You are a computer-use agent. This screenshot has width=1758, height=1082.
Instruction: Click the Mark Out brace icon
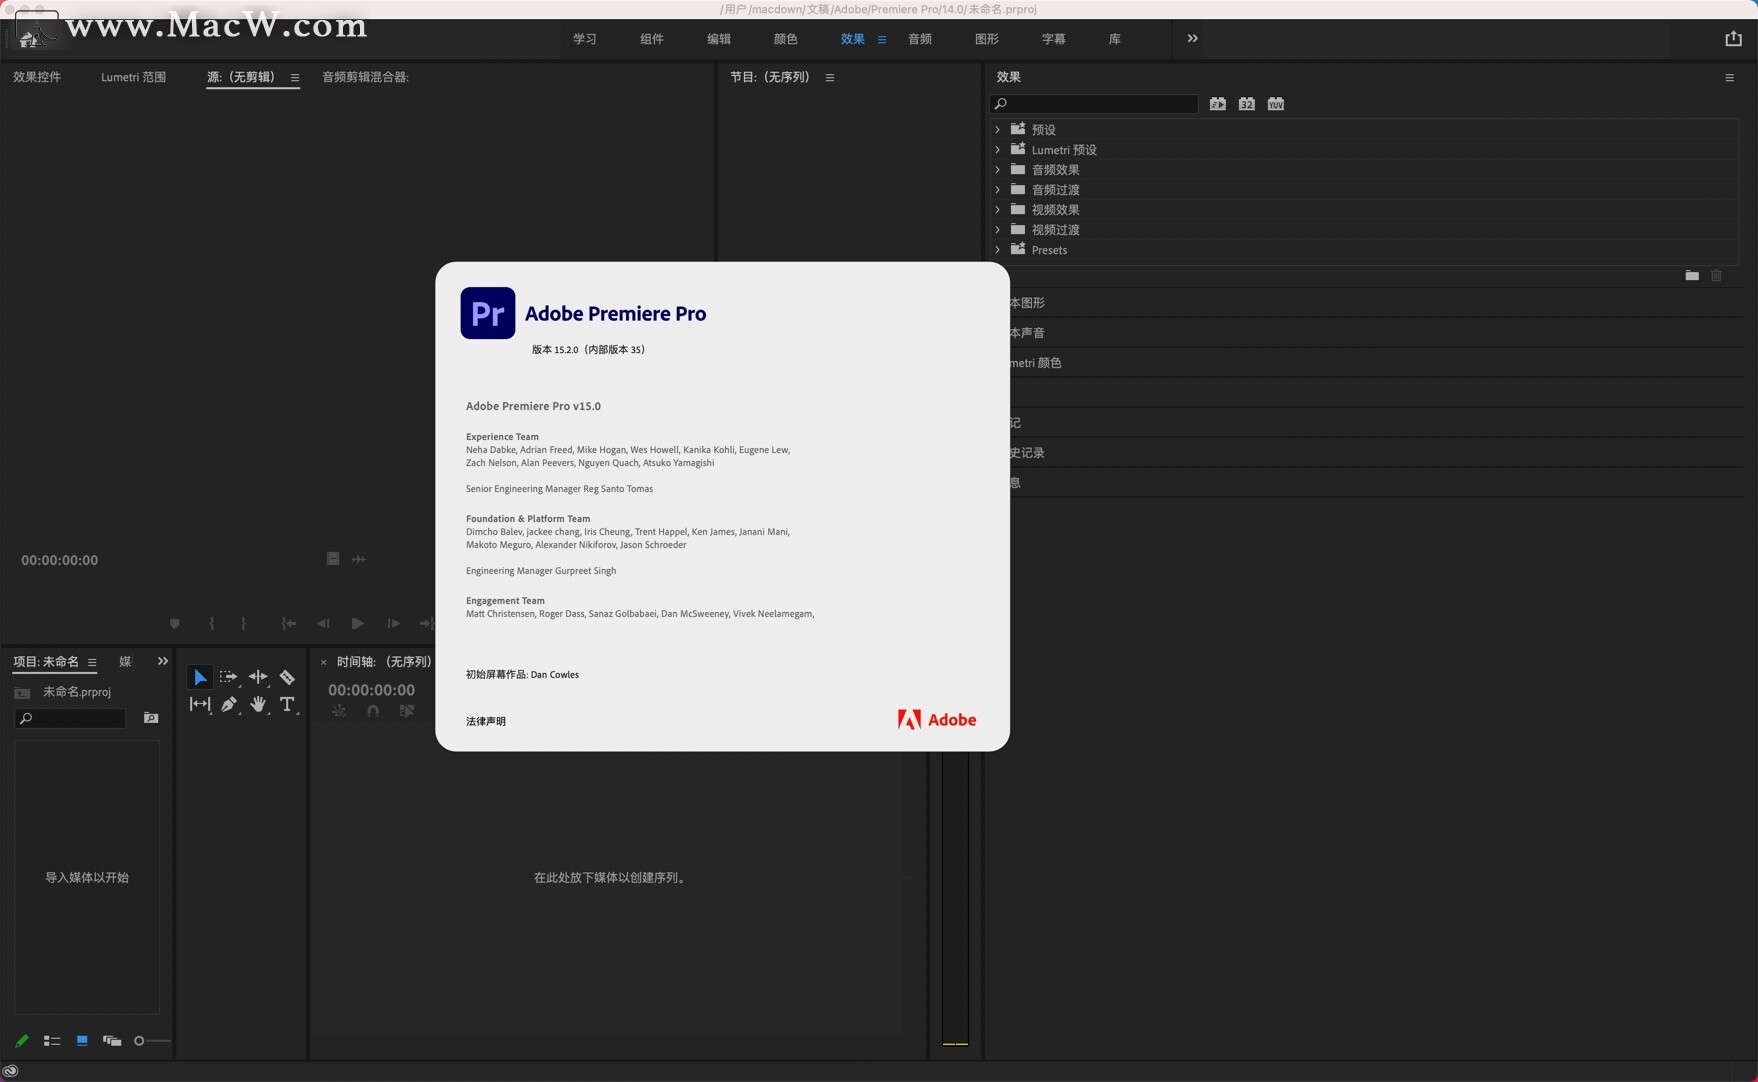click(243, 624)
